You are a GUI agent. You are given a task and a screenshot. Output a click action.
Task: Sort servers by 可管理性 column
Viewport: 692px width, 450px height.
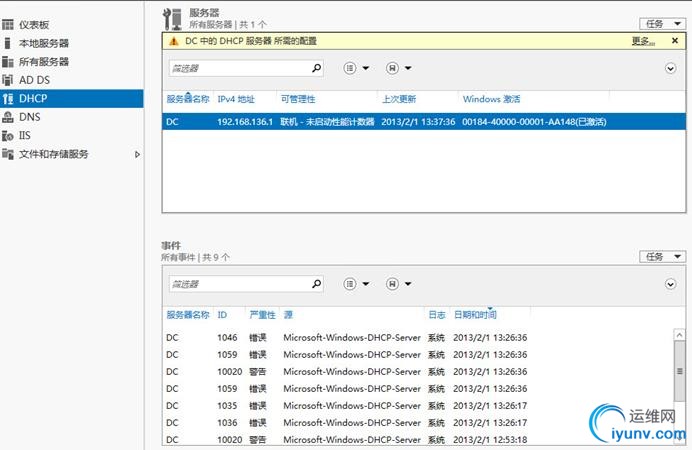tap(298, 99)
